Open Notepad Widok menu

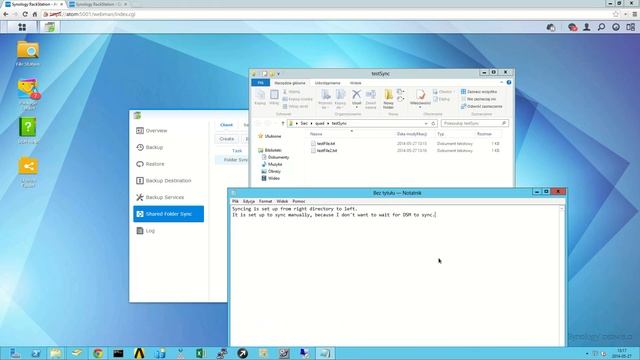282,201
